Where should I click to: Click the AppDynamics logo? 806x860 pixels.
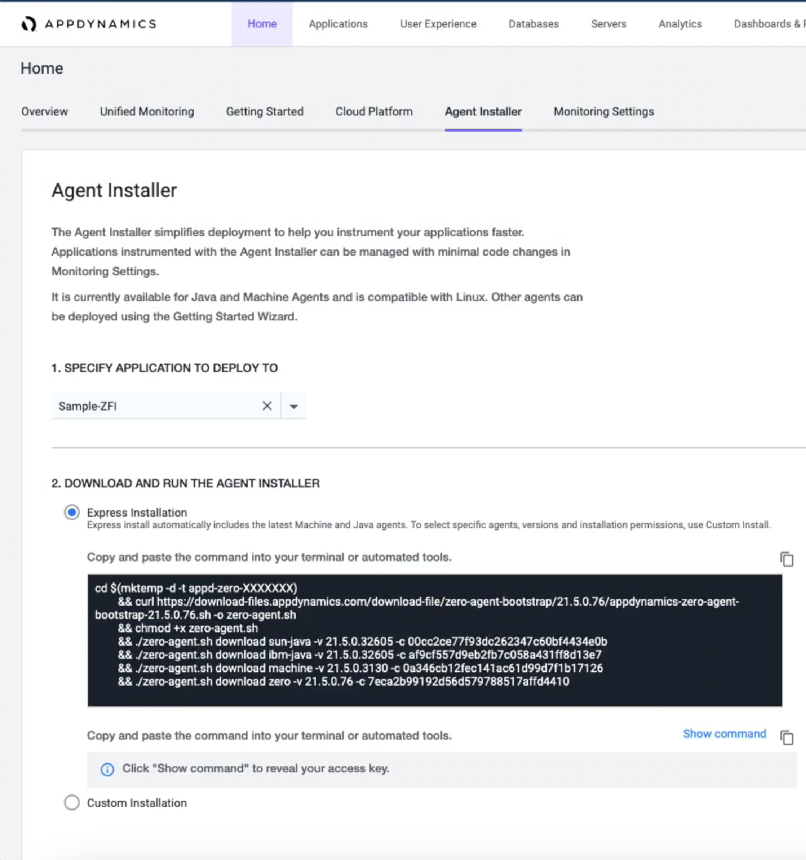click(x=89, y=24)
